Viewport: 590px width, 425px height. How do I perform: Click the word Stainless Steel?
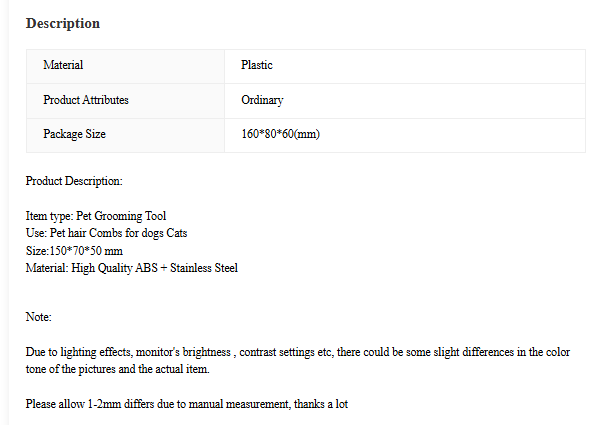click(x=204, y=268)
